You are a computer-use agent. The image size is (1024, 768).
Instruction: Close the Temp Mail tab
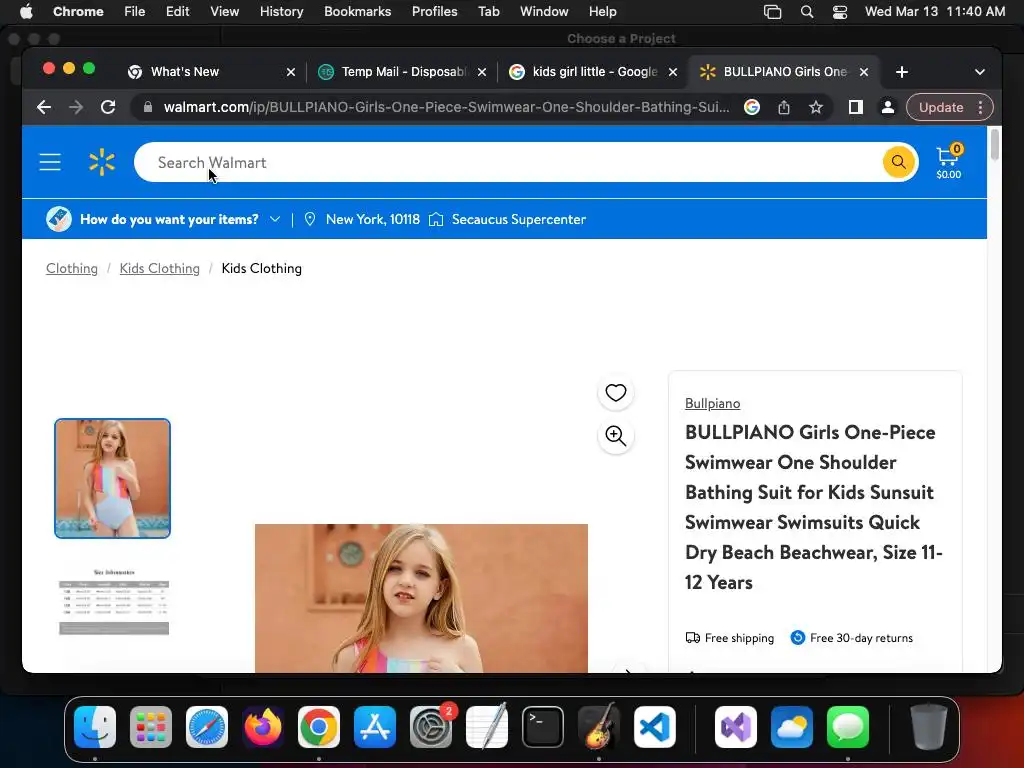pyautogui.click(x=481, y=72)
